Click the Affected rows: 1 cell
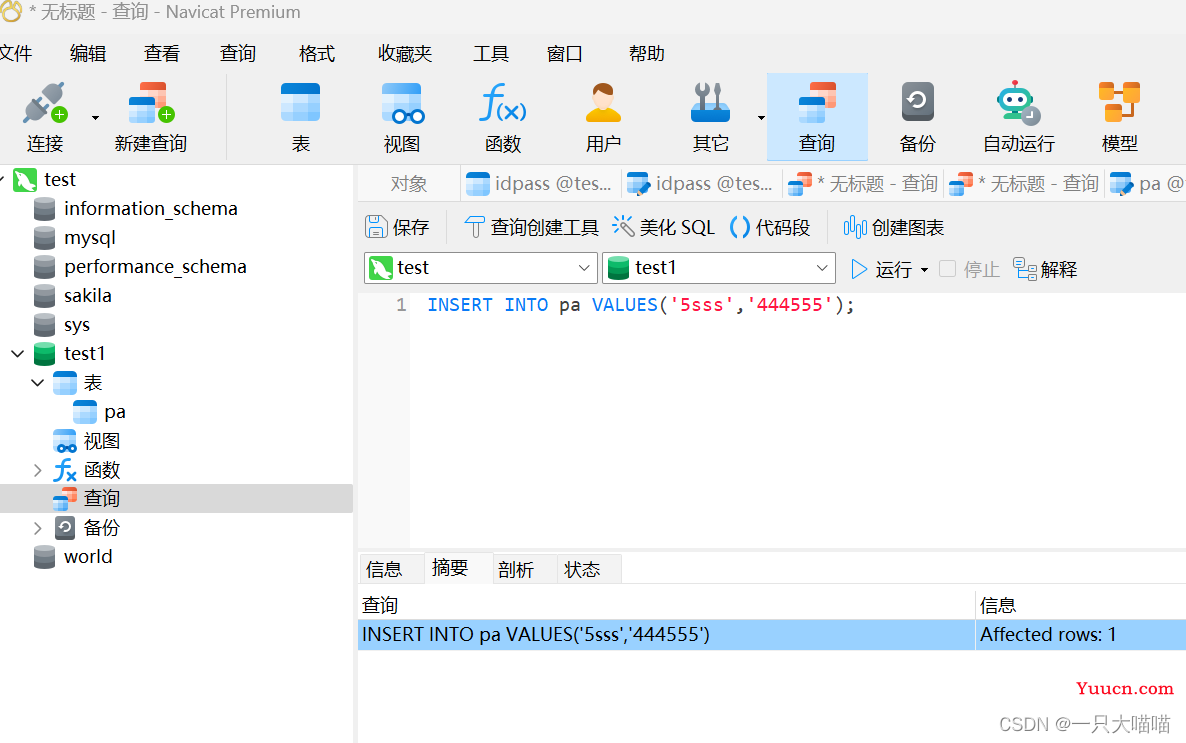Viewport: 1186px width, 743px height. 1080,634
